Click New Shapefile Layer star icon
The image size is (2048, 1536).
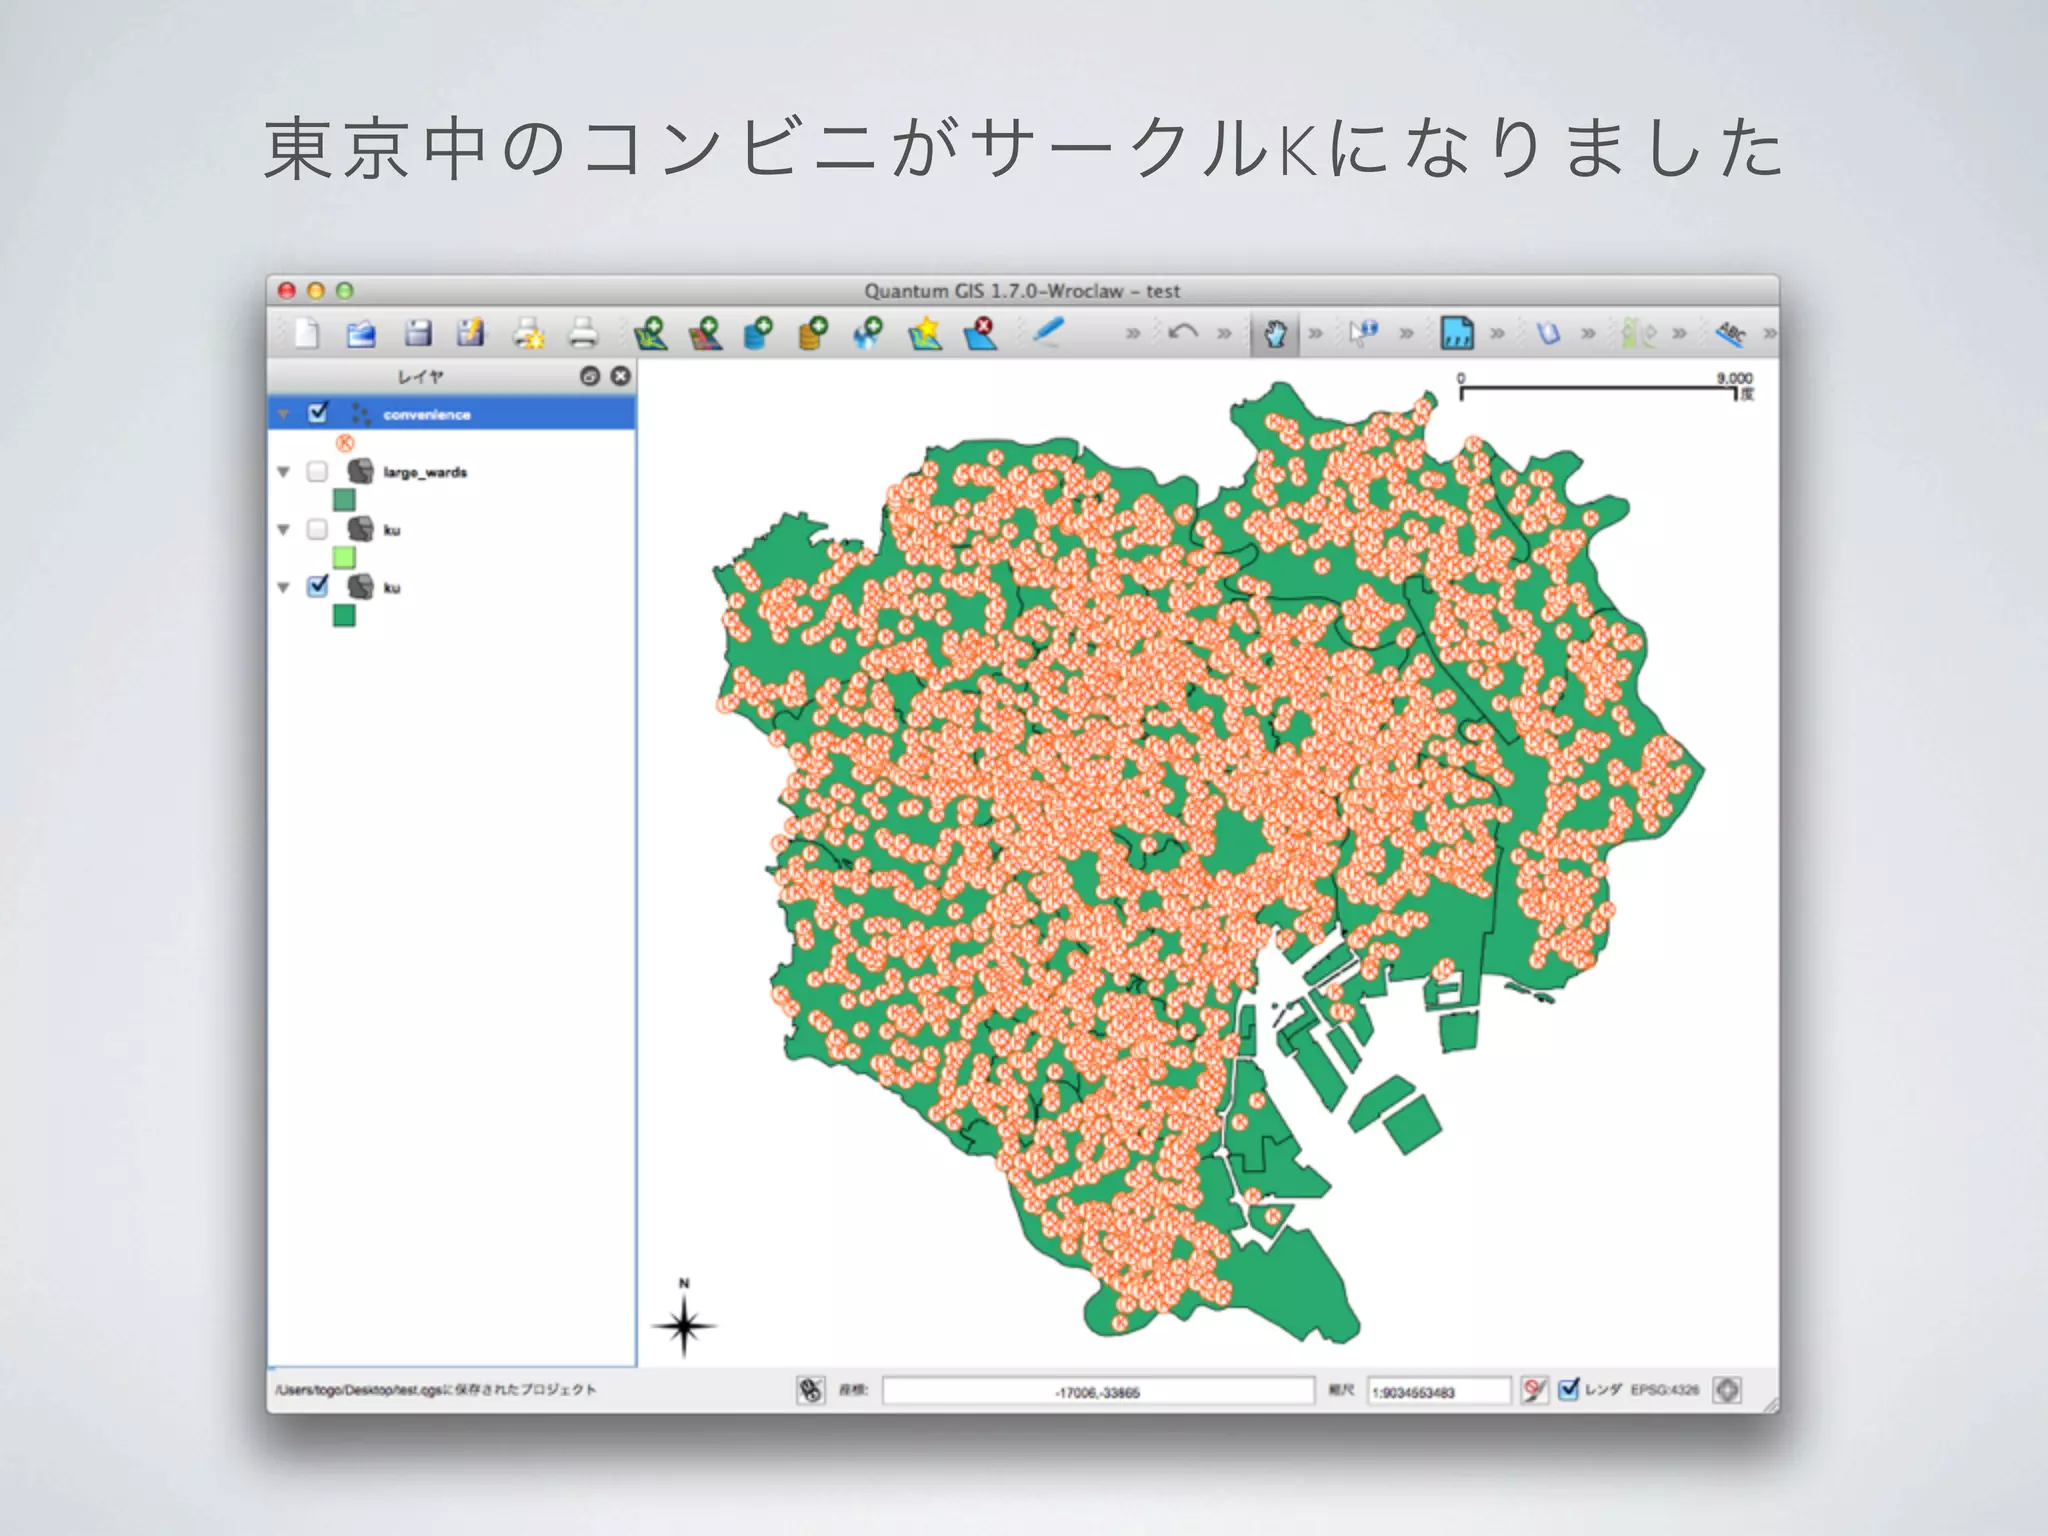[926, 333]
